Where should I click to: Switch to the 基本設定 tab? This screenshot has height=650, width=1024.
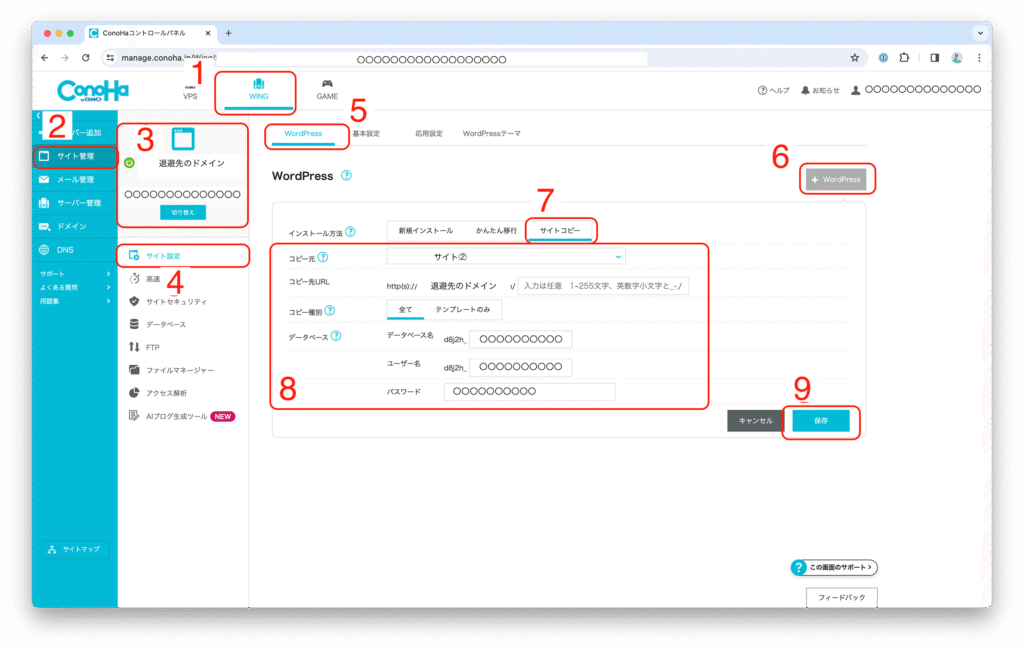coord(366,133)
